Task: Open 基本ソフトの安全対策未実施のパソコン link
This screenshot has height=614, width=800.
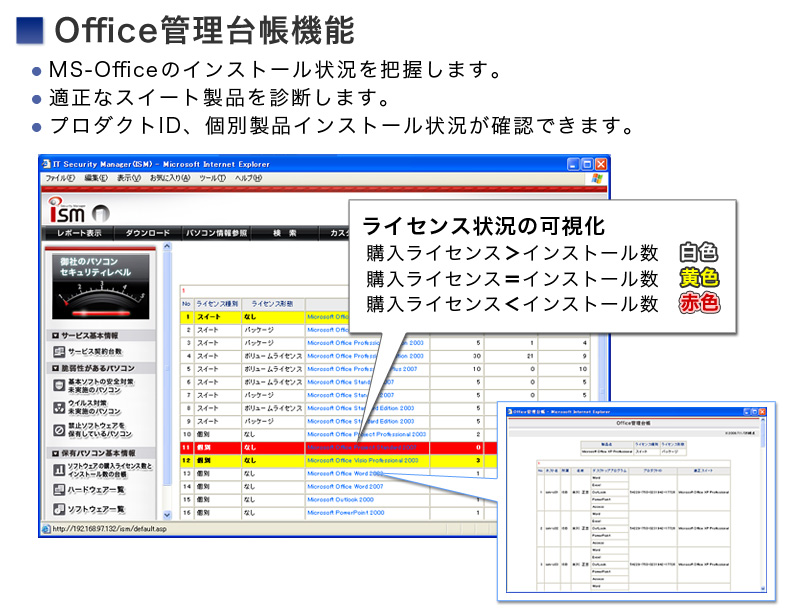Action: point(101,386)
